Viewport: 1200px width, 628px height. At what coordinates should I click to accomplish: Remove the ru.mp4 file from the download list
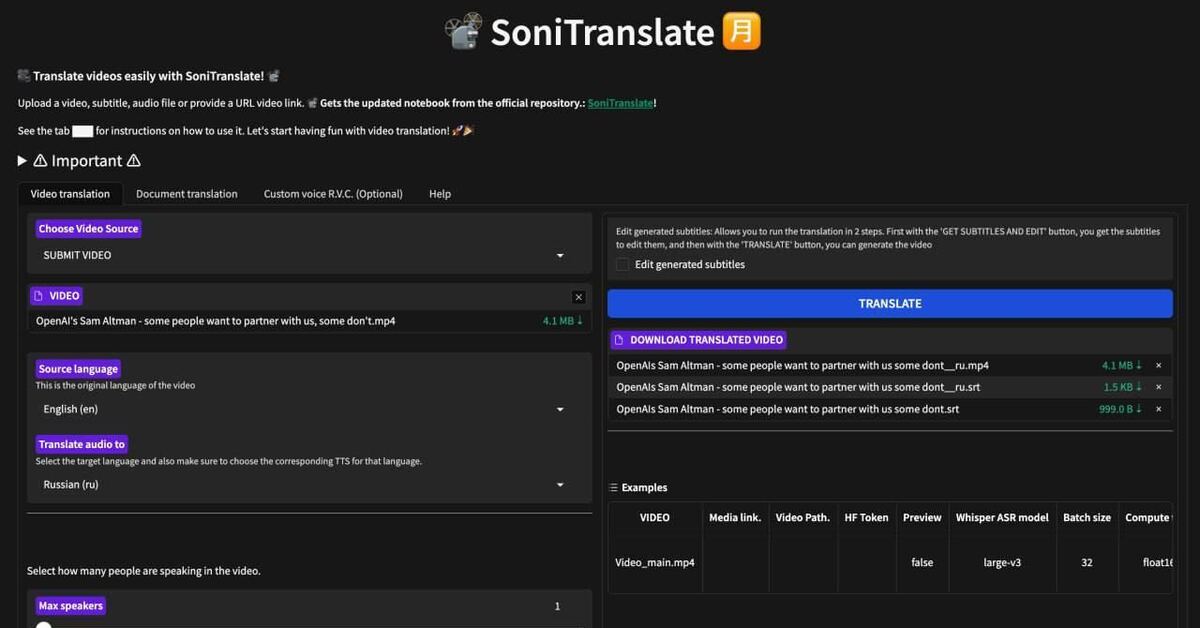pyautogui.click(x=1159, y=366)
